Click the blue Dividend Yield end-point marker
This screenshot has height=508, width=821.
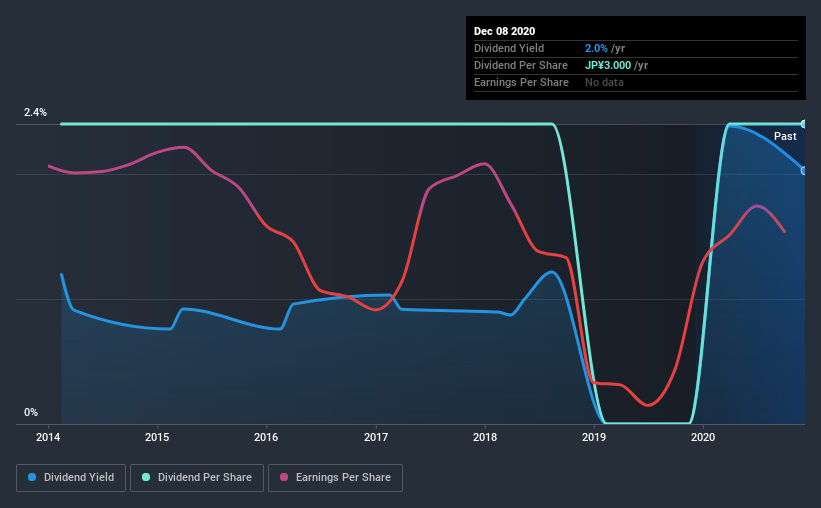(804, 170)
